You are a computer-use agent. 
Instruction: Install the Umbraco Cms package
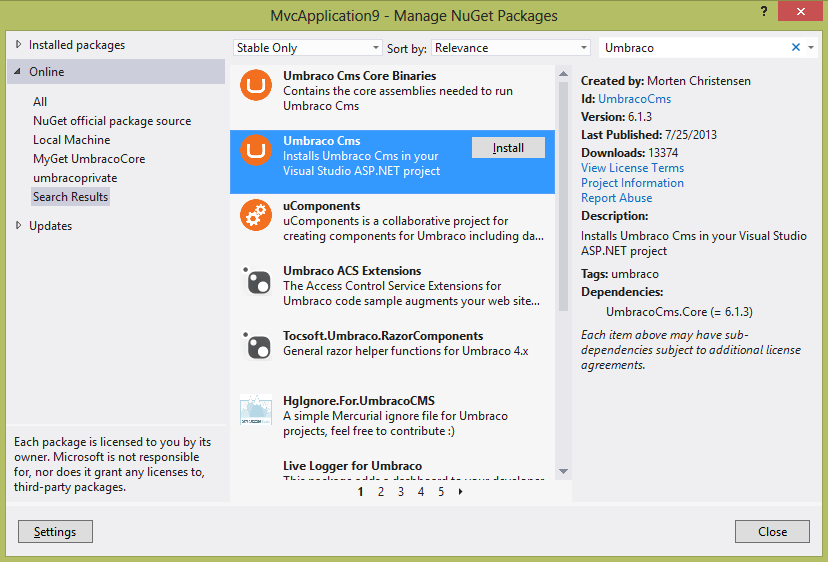tap(508, 148)
